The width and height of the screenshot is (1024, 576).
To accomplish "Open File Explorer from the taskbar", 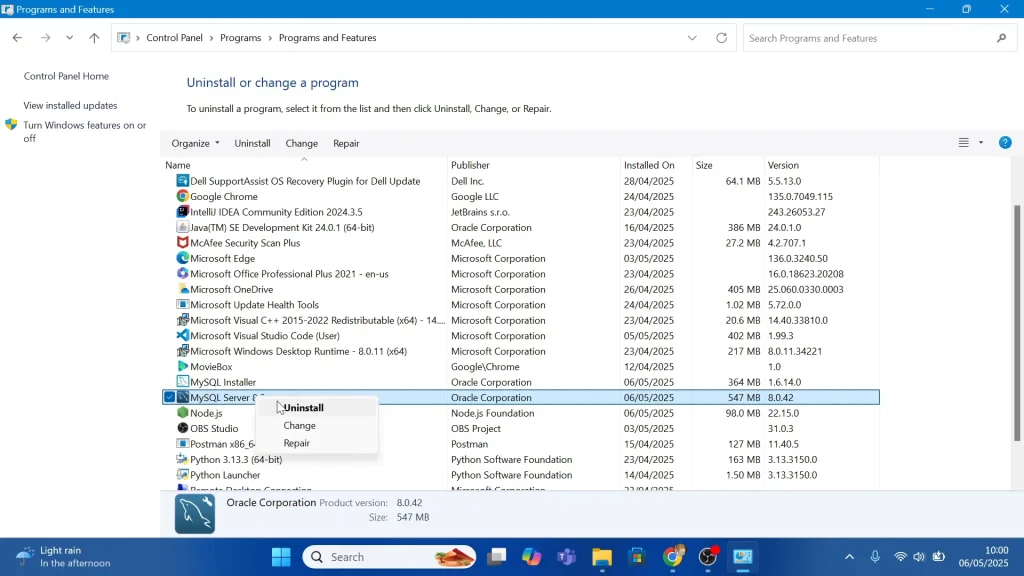I will pos(601,557).
